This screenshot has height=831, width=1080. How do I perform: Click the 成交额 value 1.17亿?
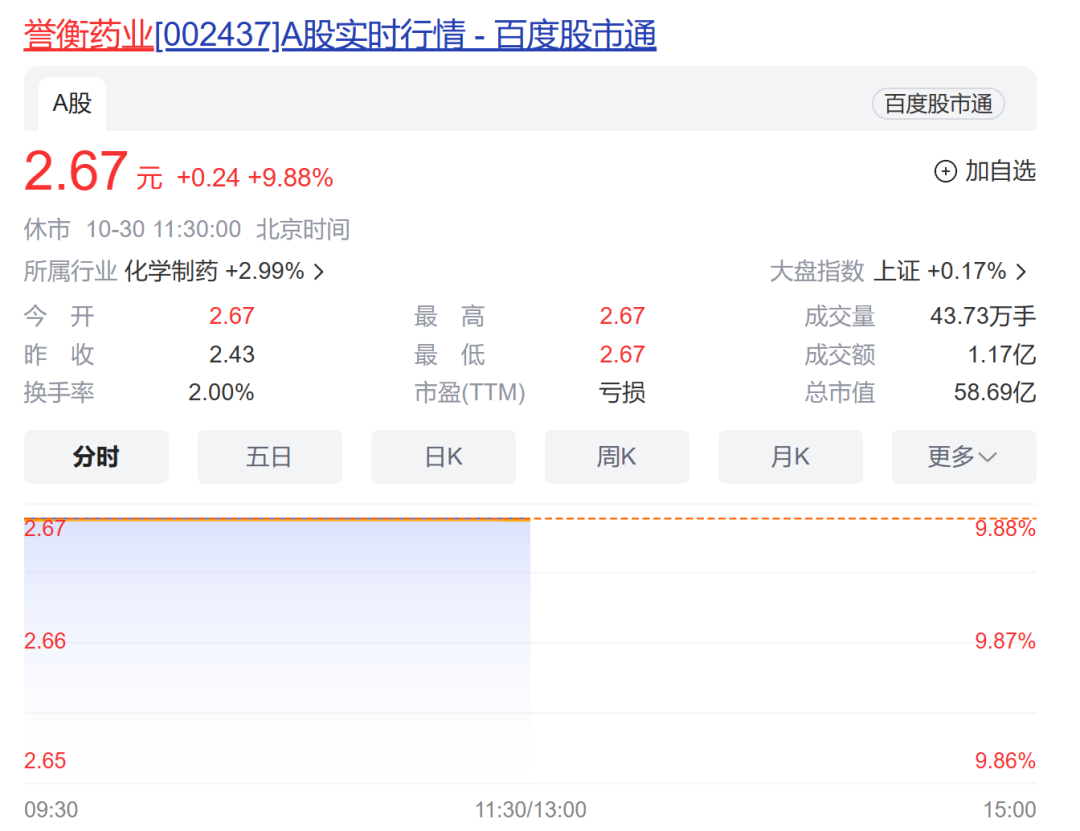(1001, 355)
